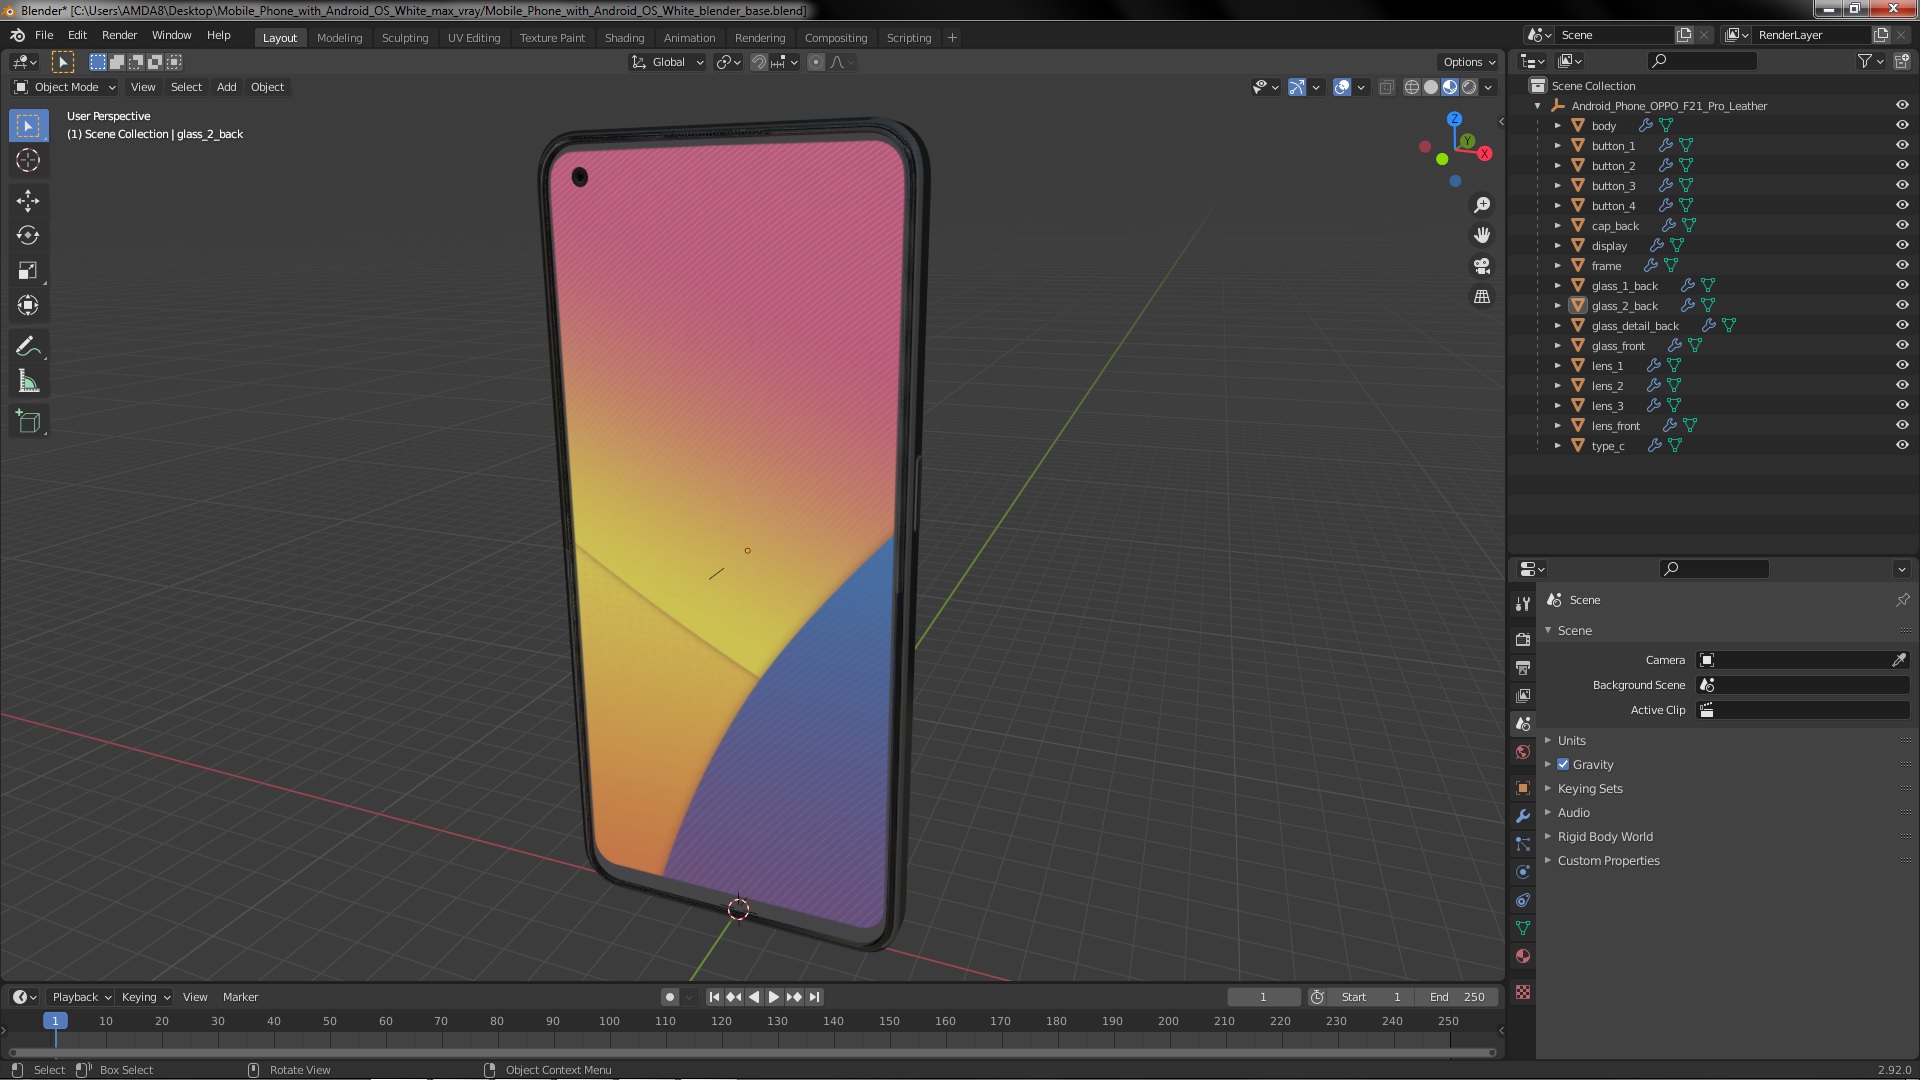Viewport: 1920px width, 1080px height.
Task: Open the Material properties tab
Action: [1523, 956]
